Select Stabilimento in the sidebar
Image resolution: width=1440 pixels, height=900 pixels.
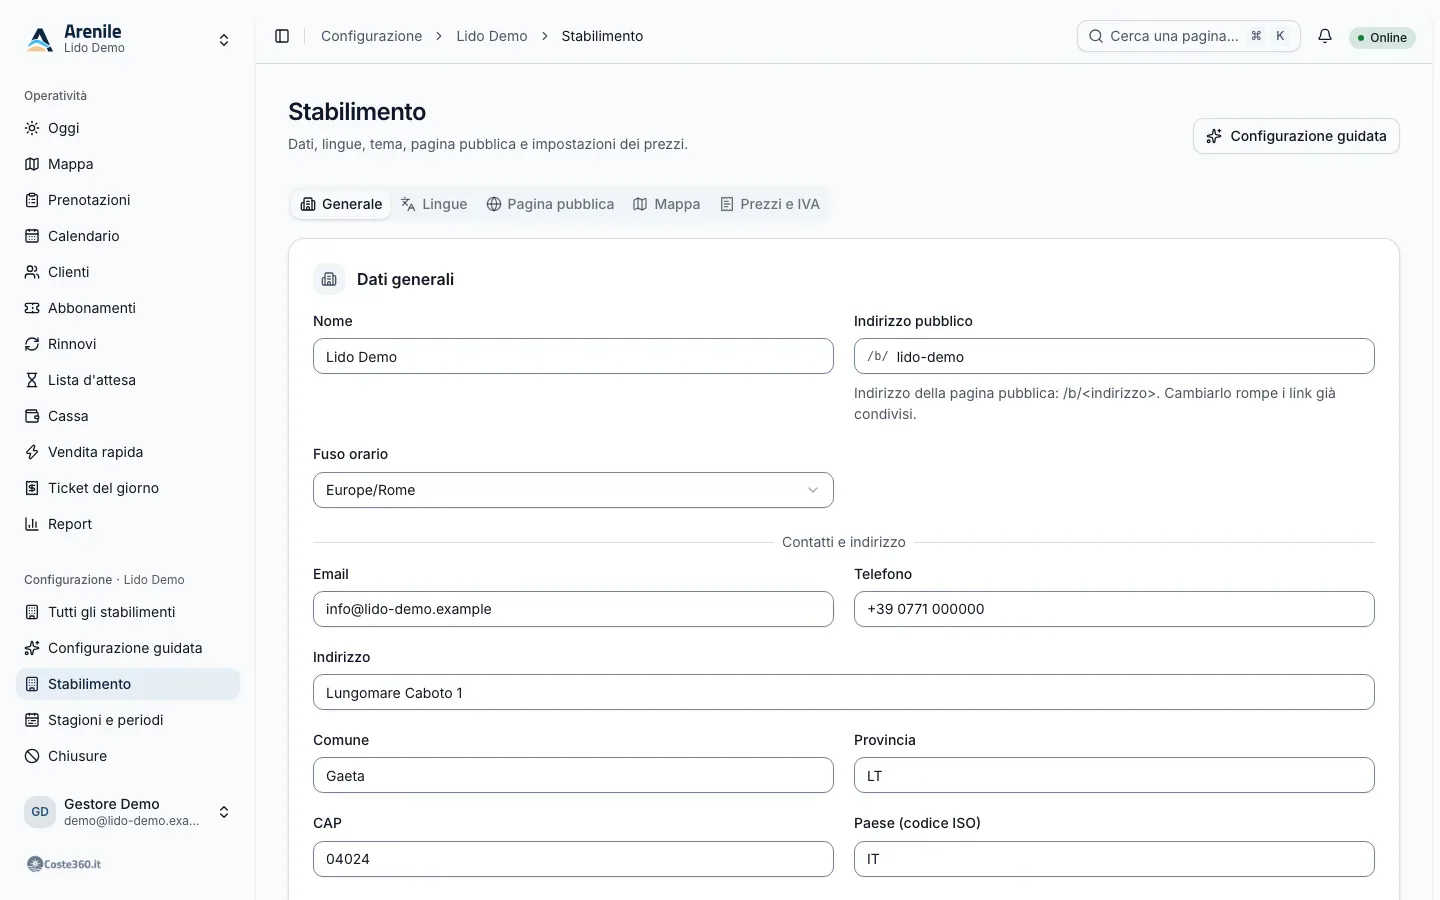click(x=128, y=684)
